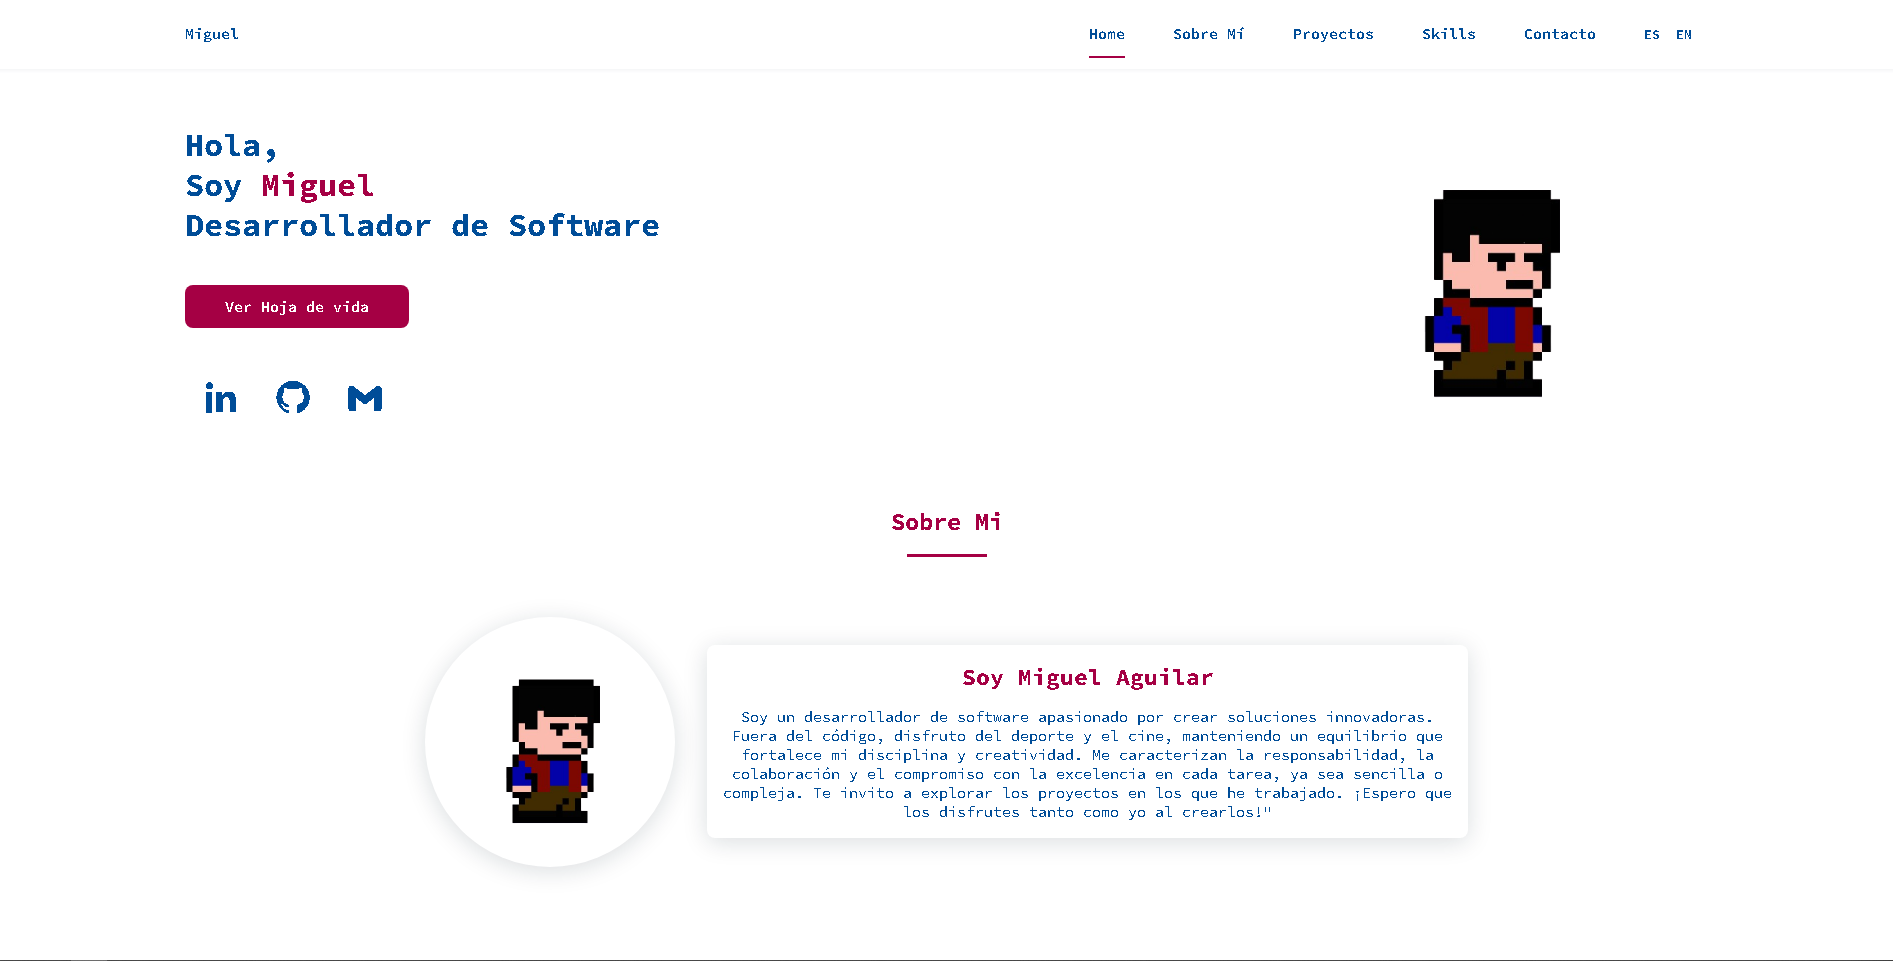Open the LinkedIn profile icon
Screen dimensions: 1893x961
[221, 398]
